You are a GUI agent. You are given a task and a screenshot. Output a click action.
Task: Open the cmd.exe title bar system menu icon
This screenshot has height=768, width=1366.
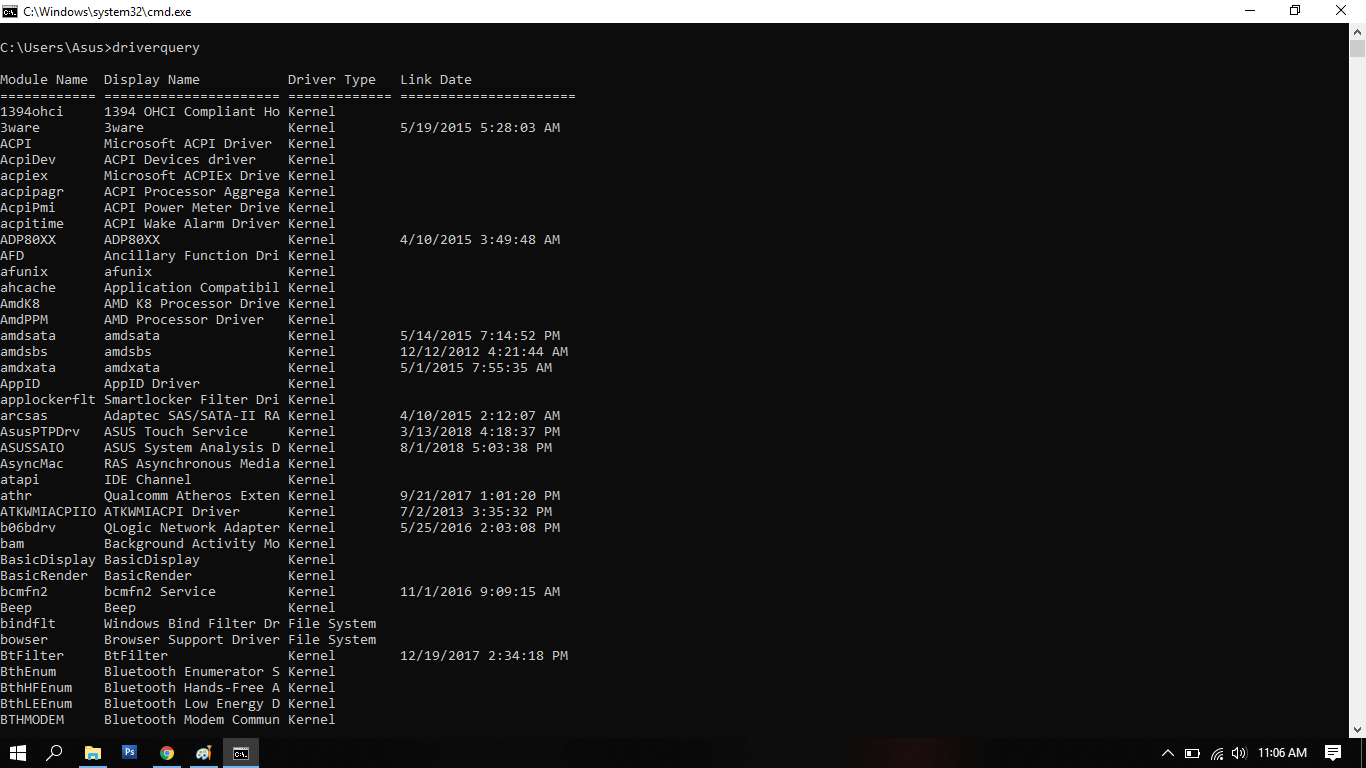pyautogui.click(x=10, y=11)
